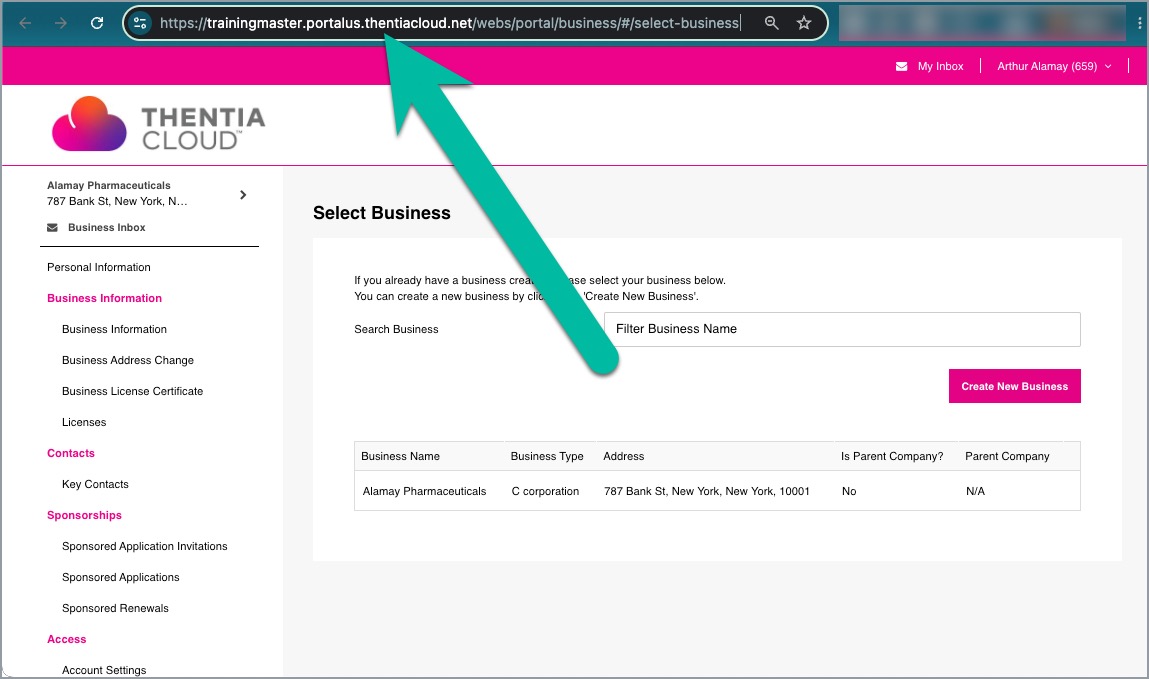Click the page URL in the address bar

click(x=449, y=23)
